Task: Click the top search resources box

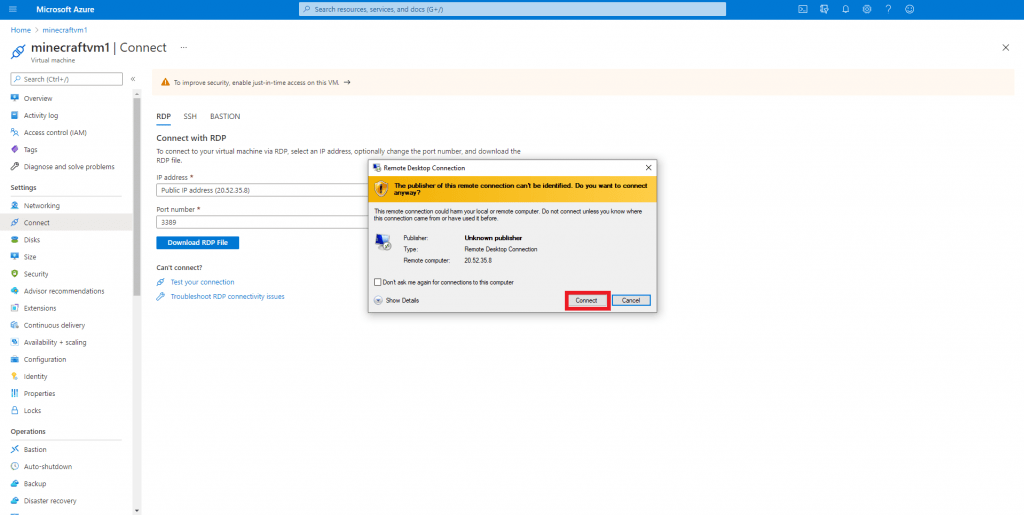Action: click(x=512, y=9)
